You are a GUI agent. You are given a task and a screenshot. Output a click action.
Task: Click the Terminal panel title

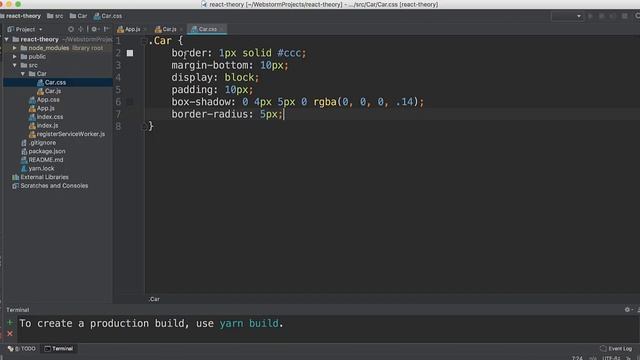18,310
